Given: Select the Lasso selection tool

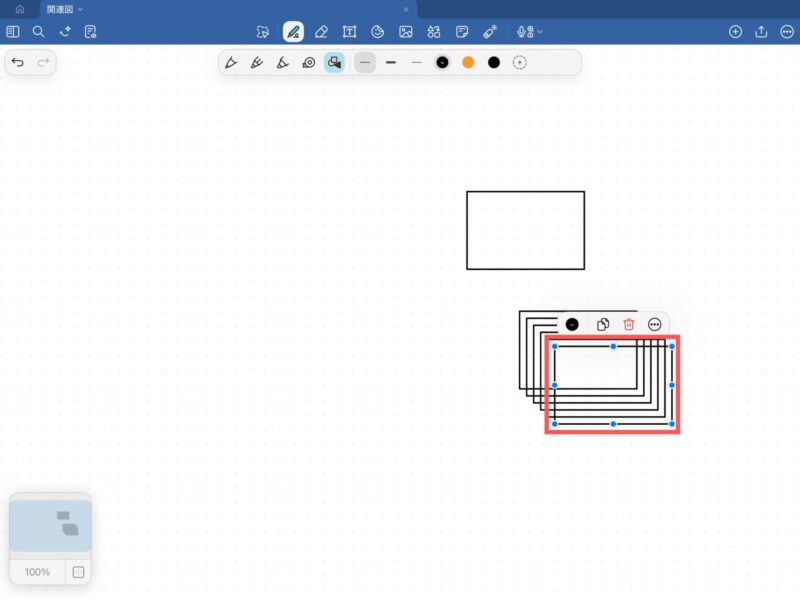Looking at the screenshot, I should point(263,32).
